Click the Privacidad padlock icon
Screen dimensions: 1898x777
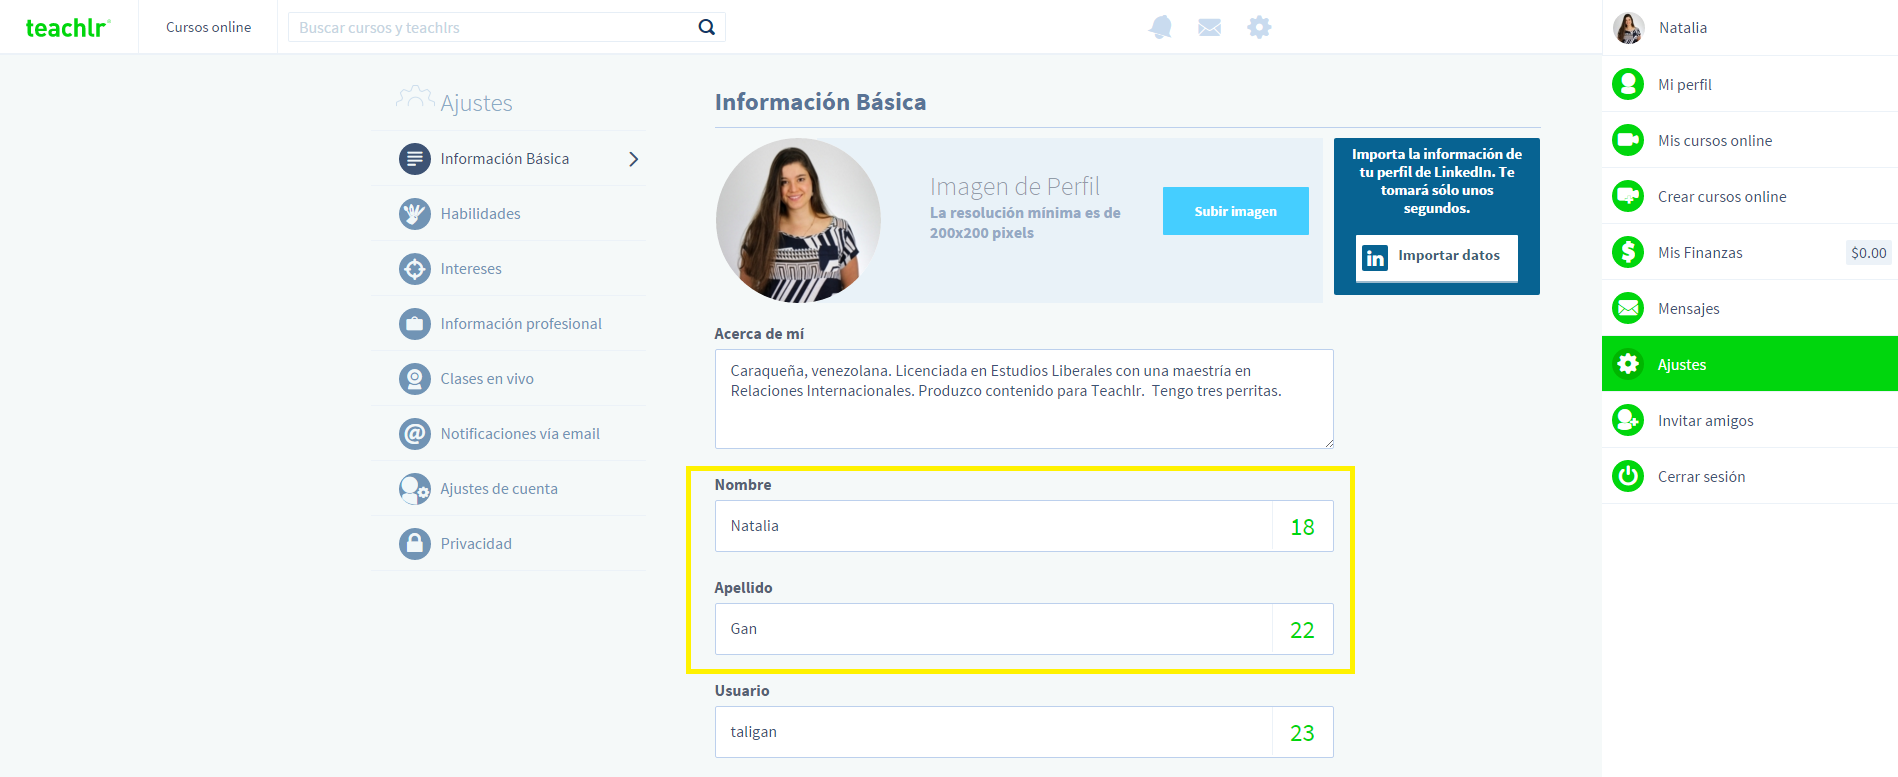pos(415,544)
